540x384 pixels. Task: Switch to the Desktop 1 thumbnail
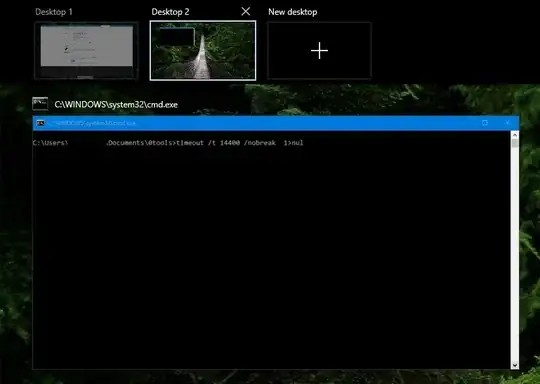pyautogui.click(x=86, y=51)
